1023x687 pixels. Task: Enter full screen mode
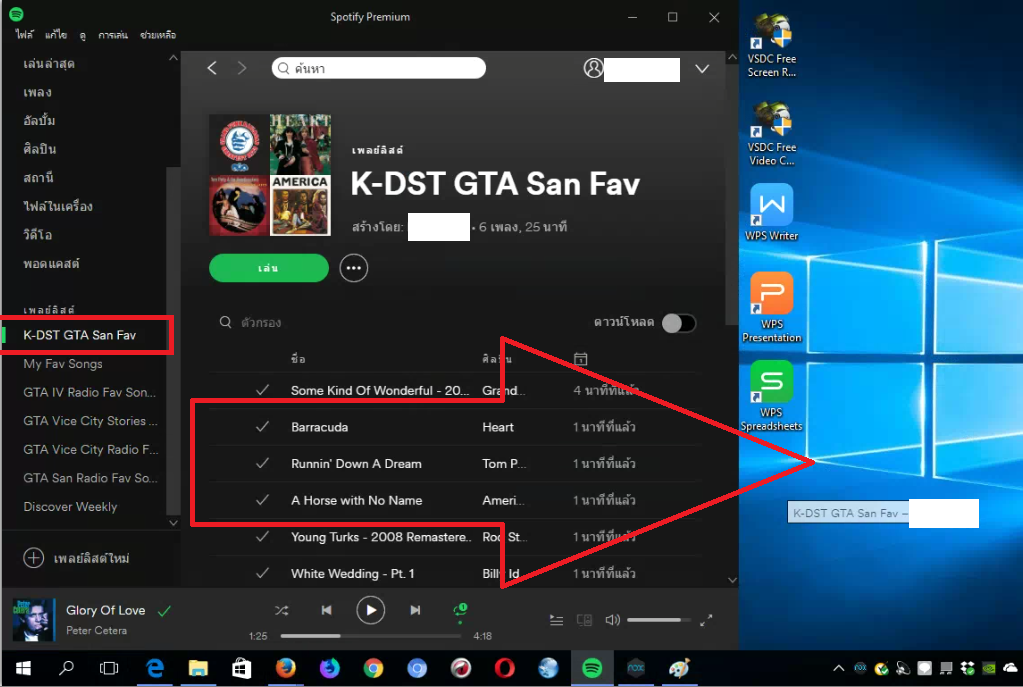tap(706, 620)
